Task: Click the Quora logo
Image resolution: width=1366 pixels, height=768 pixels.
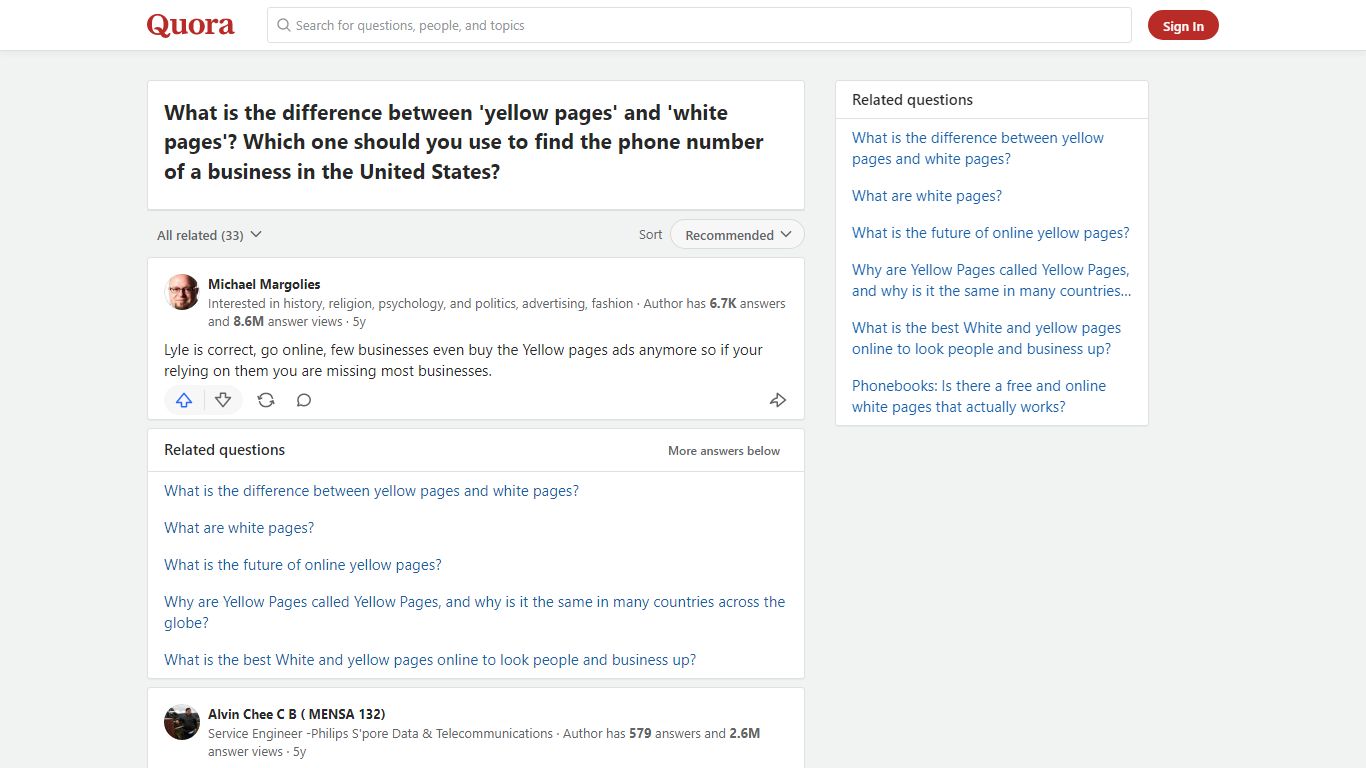Action: (x=191, y=25)
